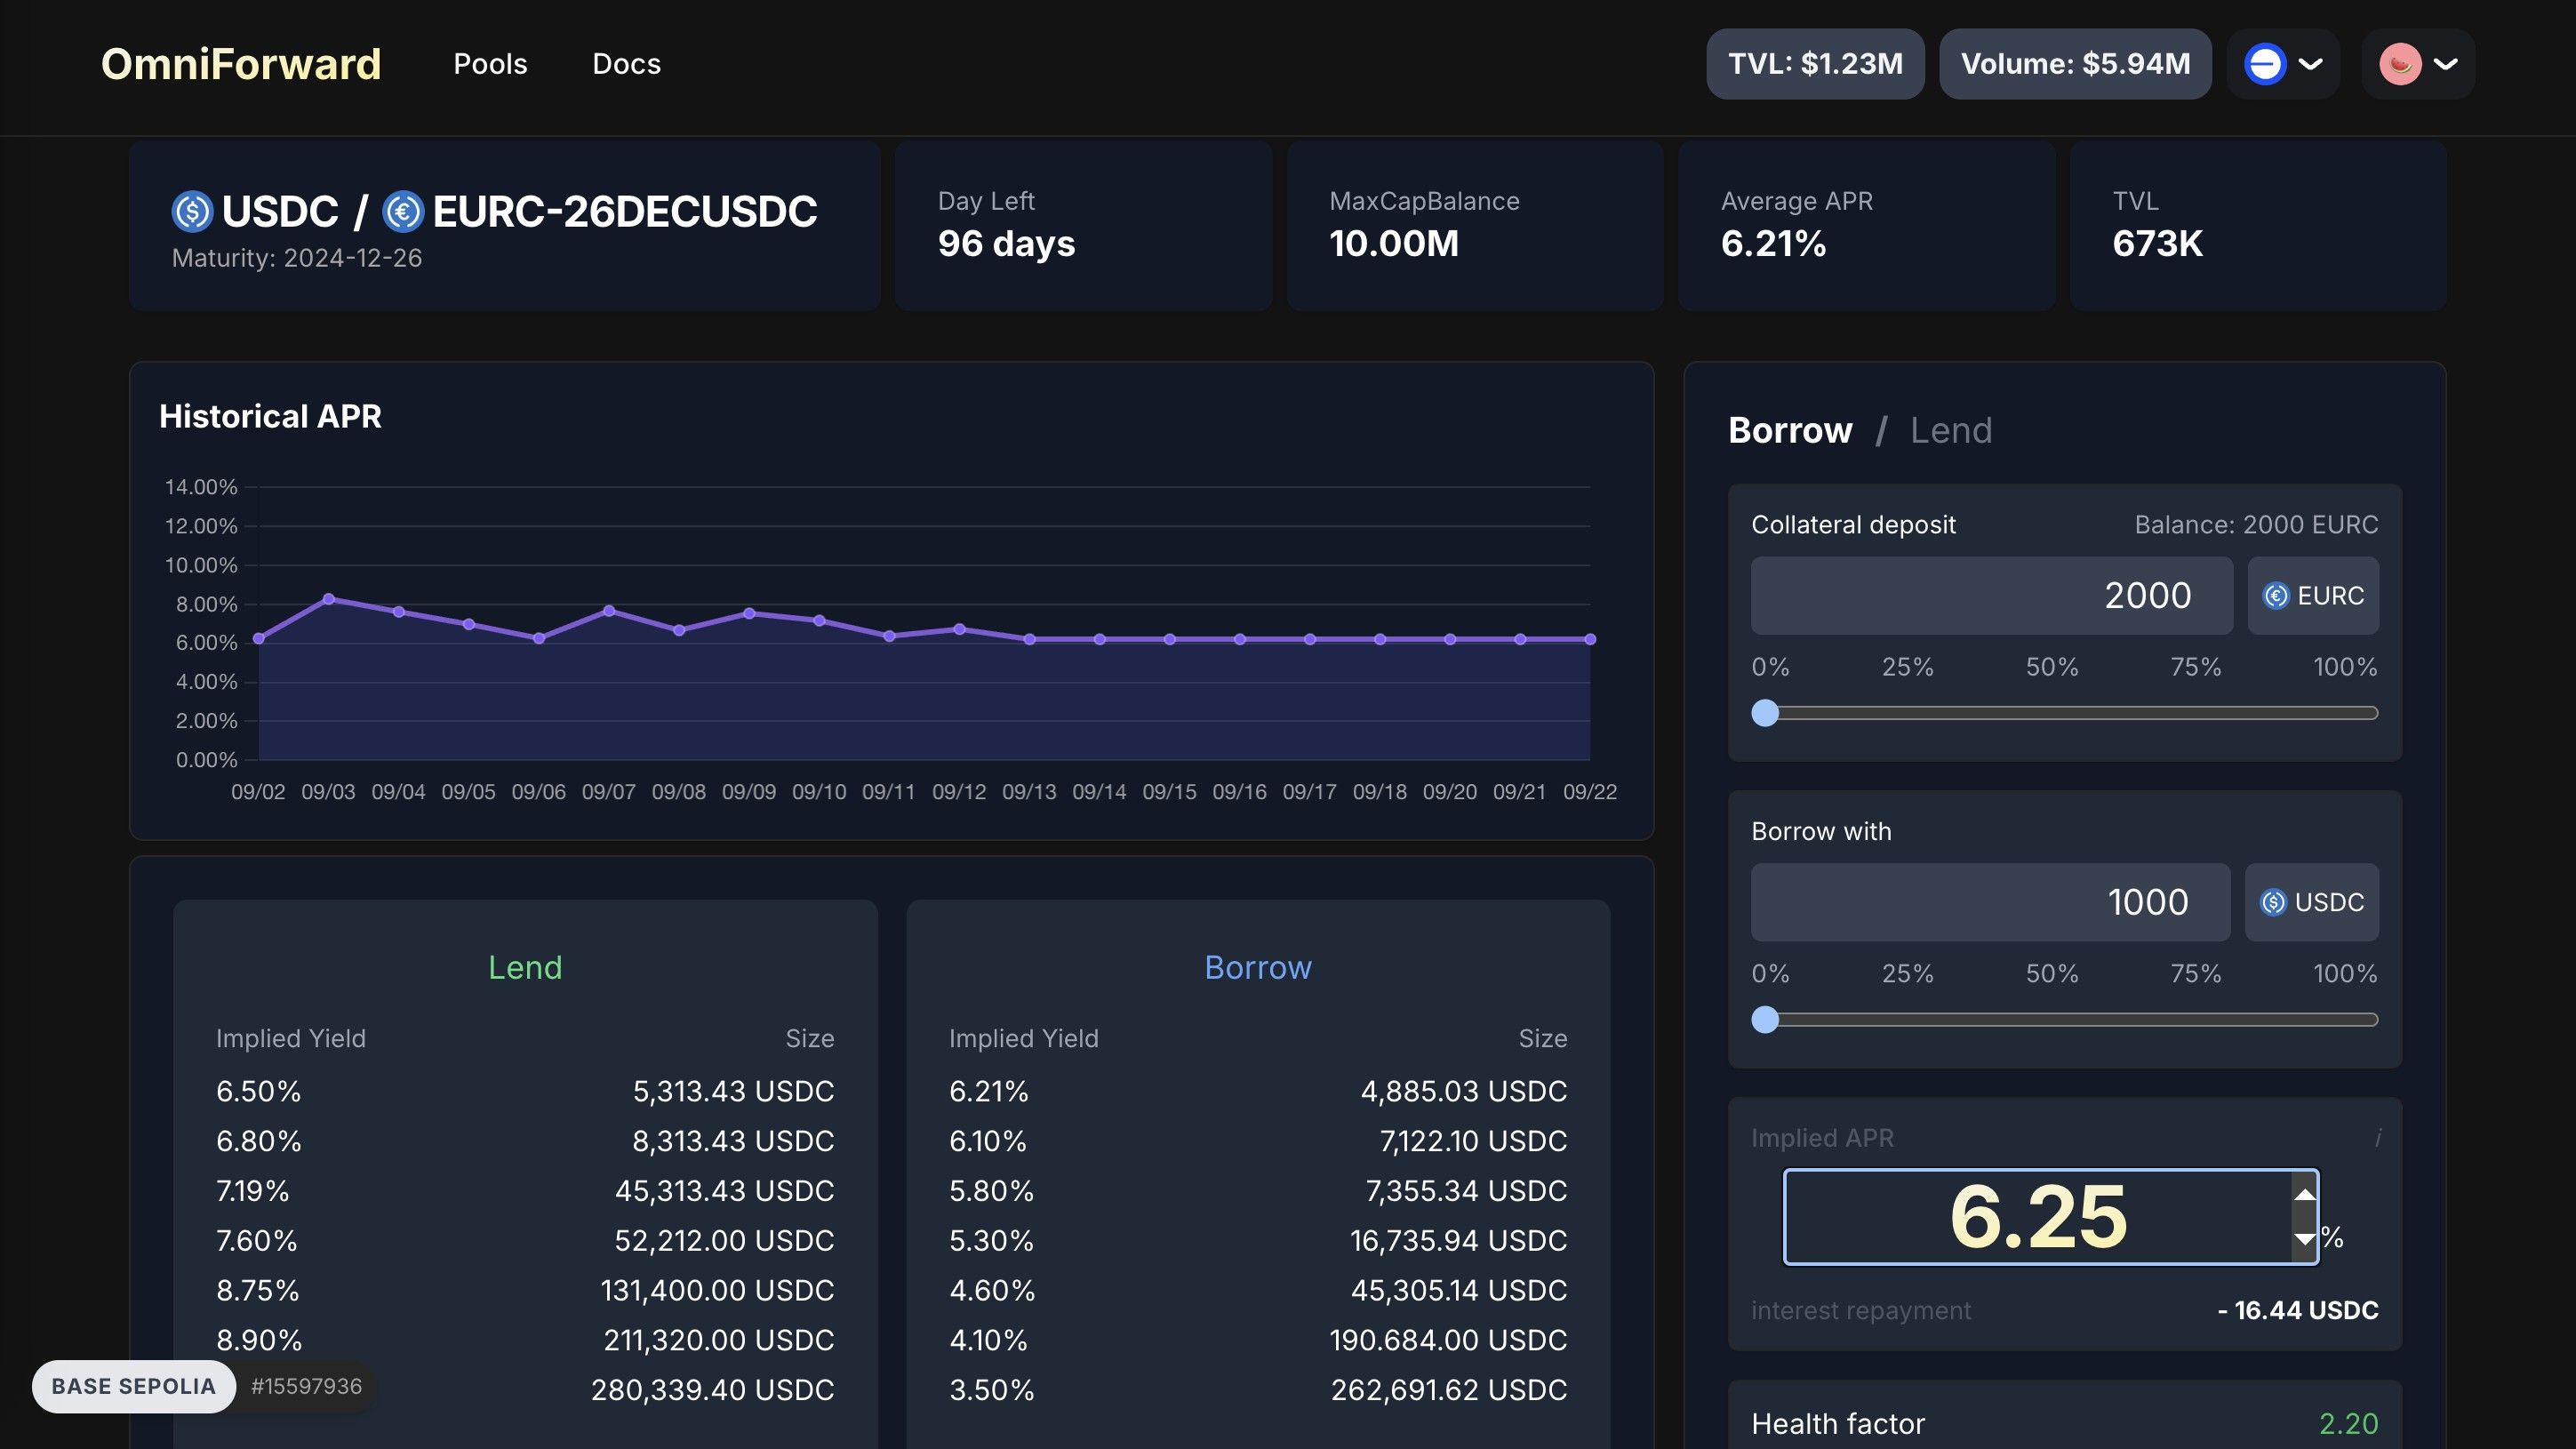
Task: Click the EURC icon in the token selector
Action: pos(2276,596)
